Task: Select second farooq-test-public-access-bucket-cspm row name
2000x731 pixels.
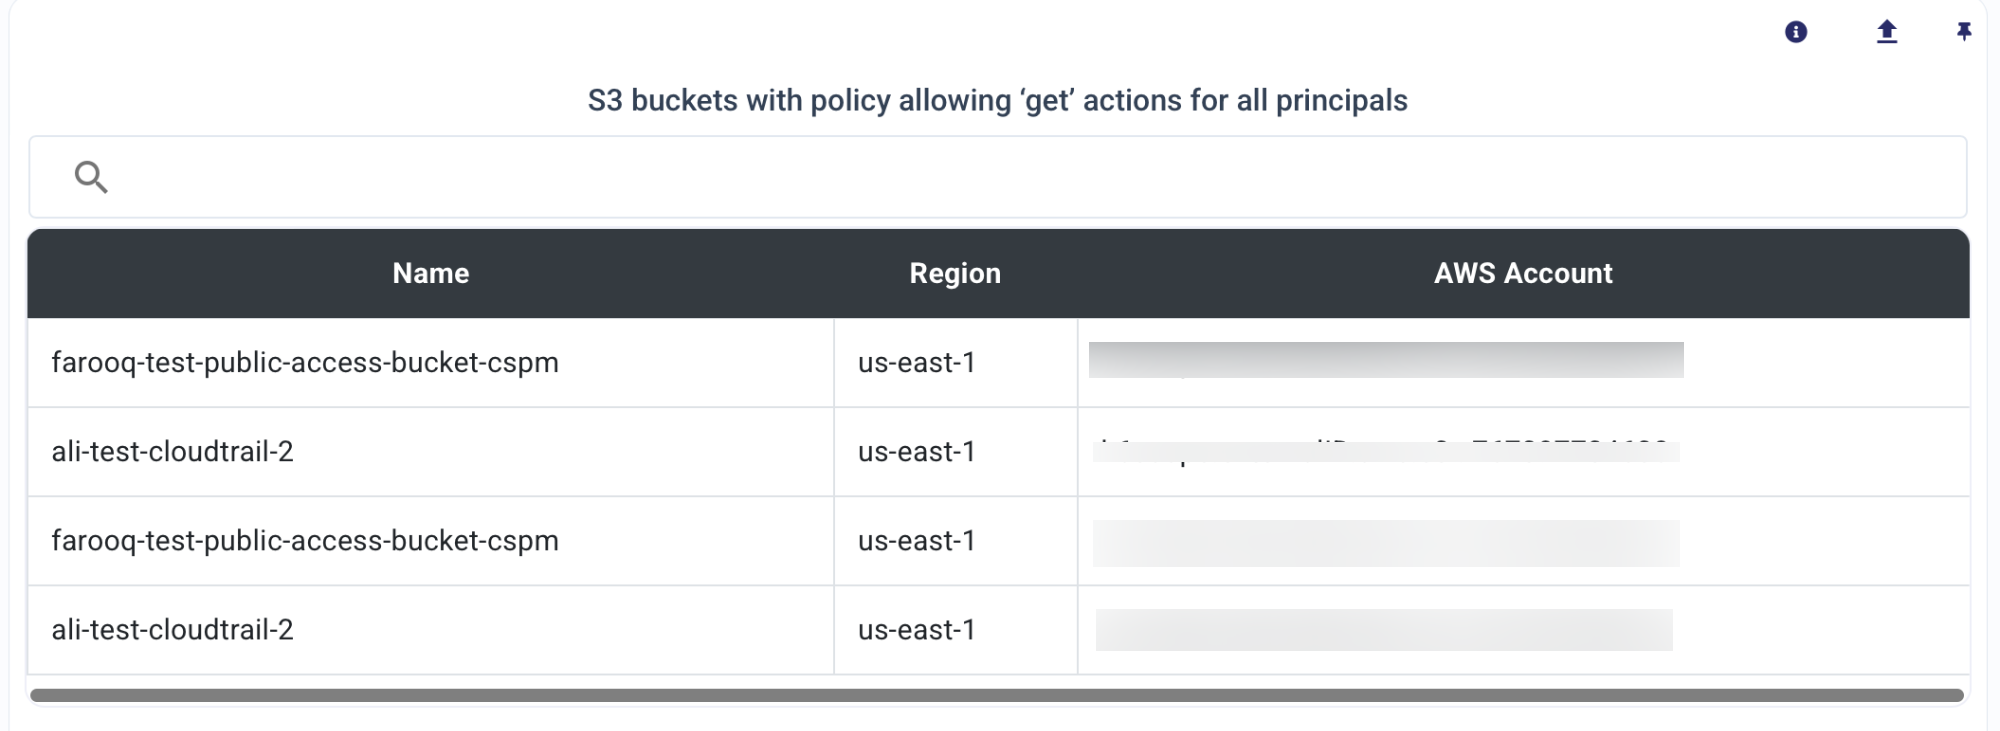Action: pyautogui.click(x=305, y=540)
